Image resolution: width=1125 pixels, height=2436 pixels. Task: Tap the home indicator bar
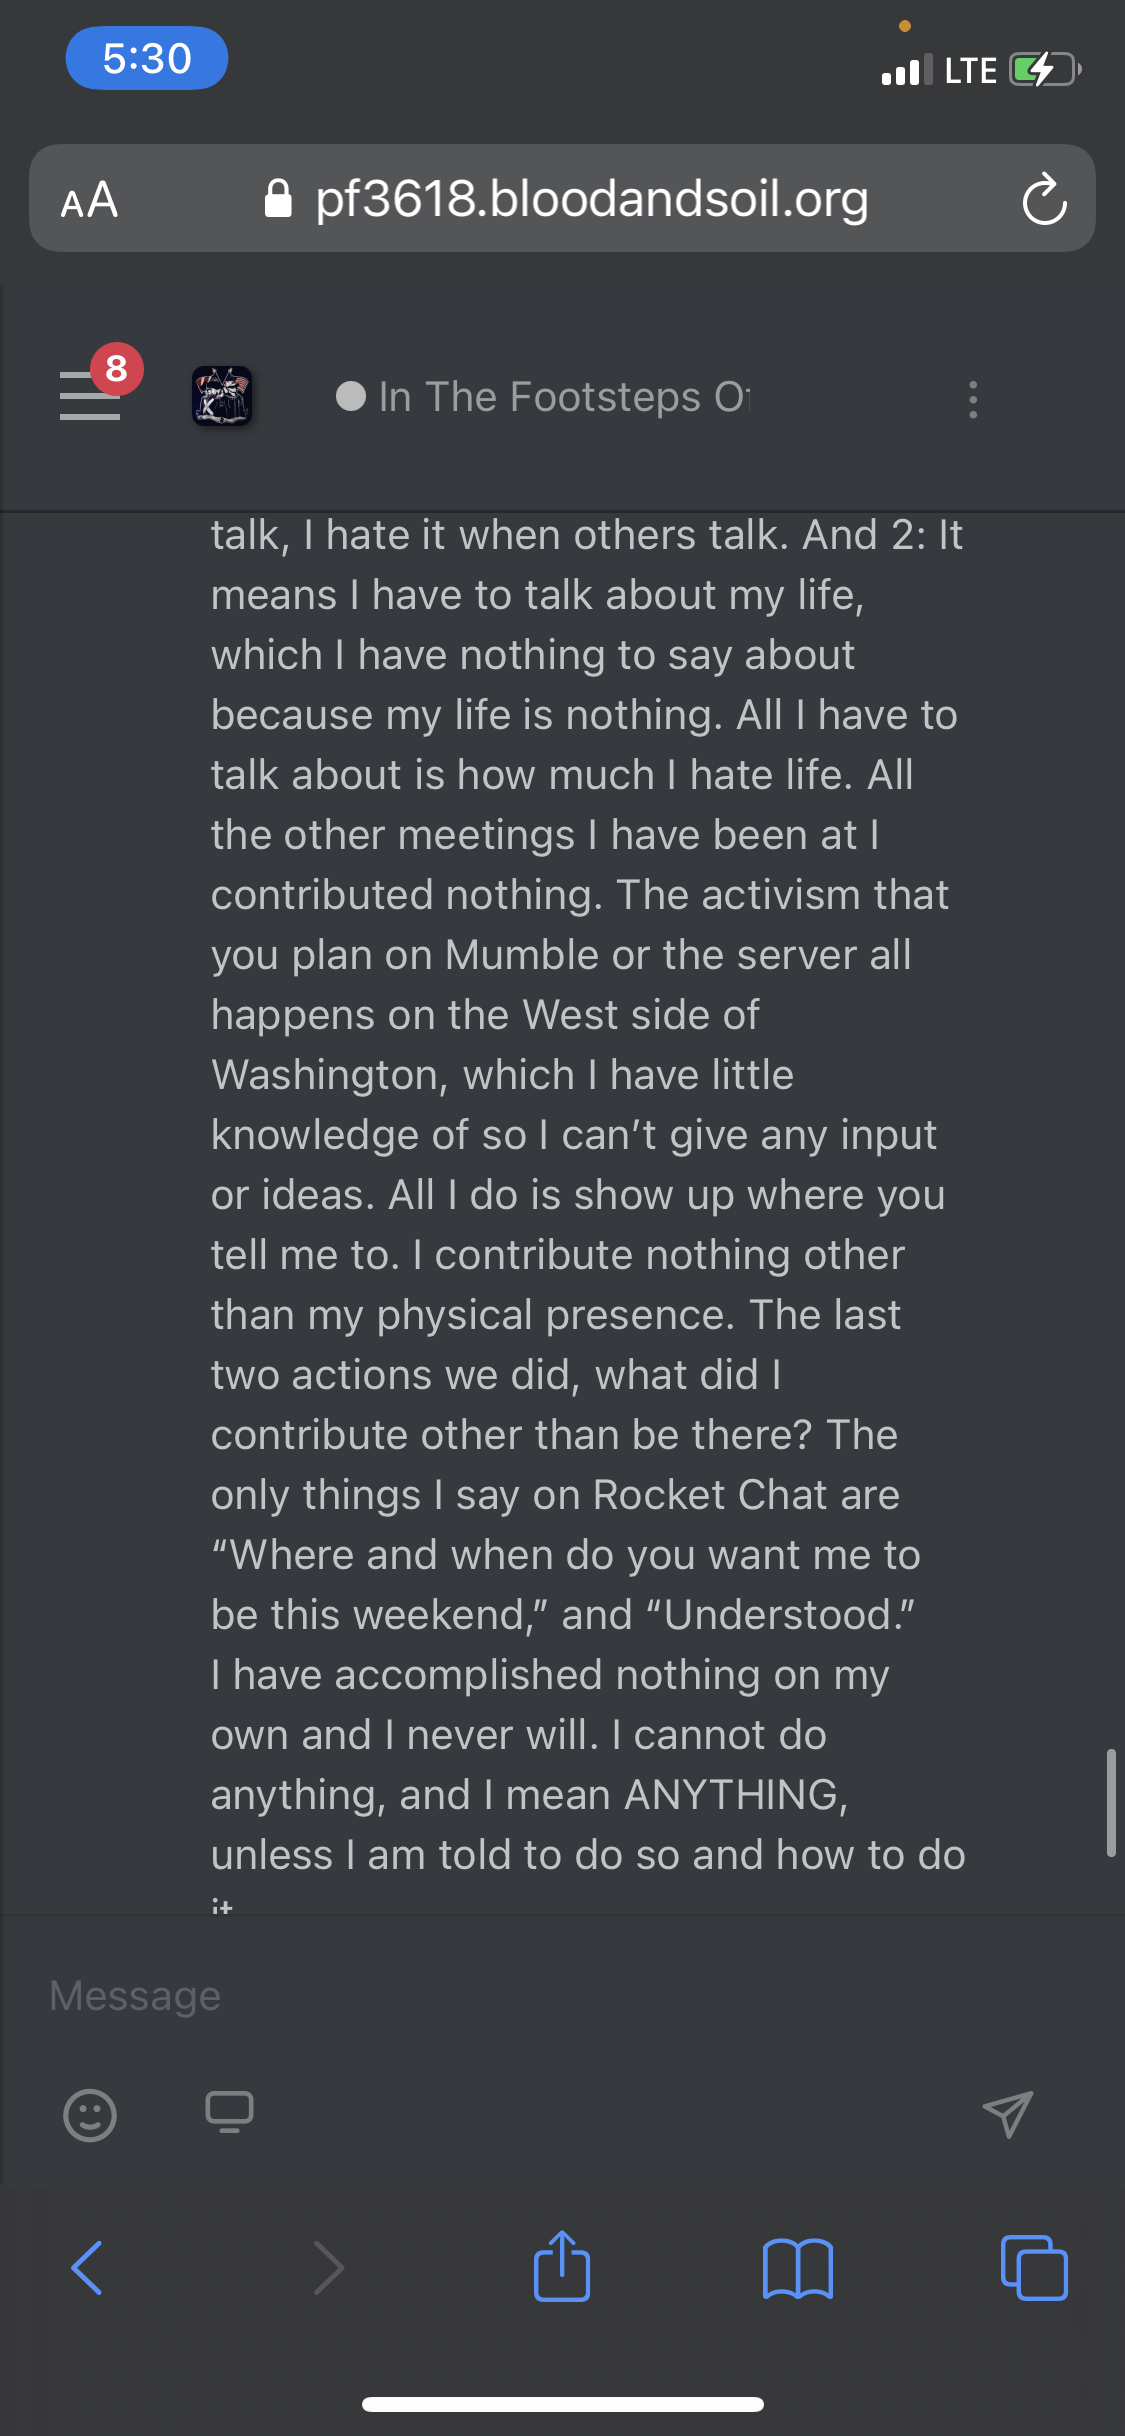coord(563,2404)
